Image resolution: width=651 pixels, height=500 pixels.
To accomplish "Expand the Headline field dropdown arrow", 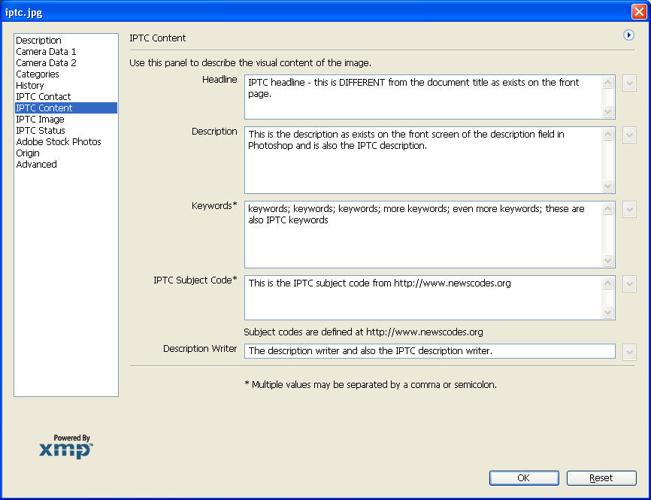I will click(x=629, y=83).
